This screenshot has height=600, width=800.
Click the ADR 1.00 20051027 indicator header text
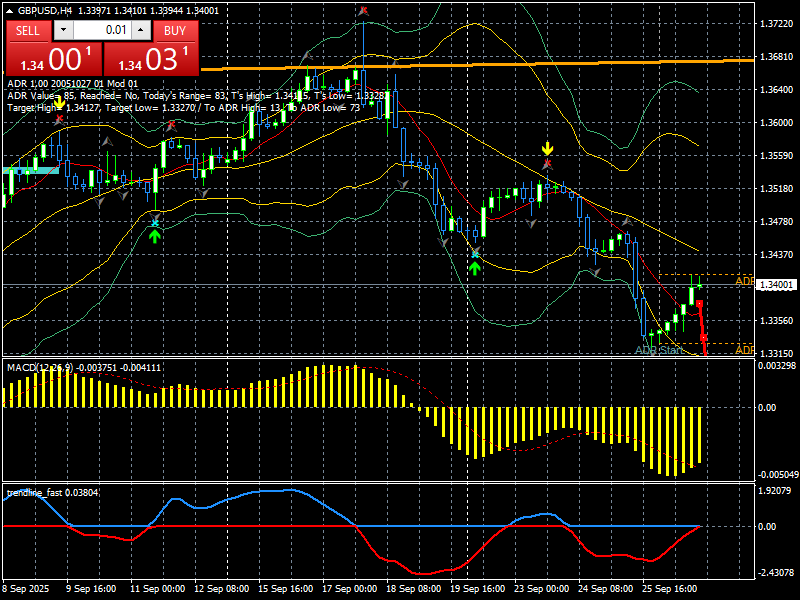tap(72, 84)
